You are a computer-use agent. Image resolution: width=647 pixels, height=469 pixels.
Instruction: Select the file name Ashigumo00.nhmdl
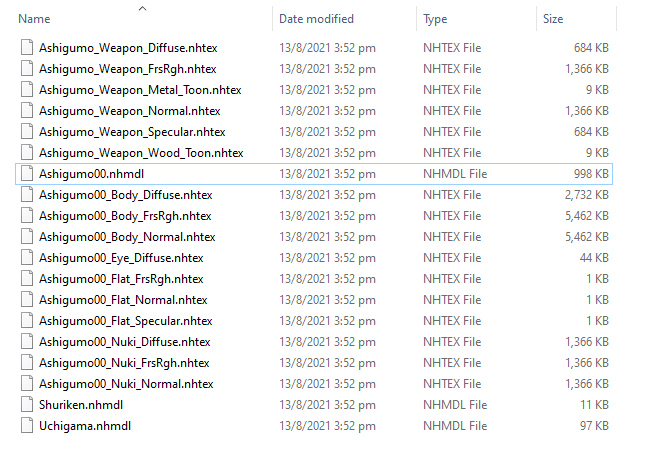(92, 174)
